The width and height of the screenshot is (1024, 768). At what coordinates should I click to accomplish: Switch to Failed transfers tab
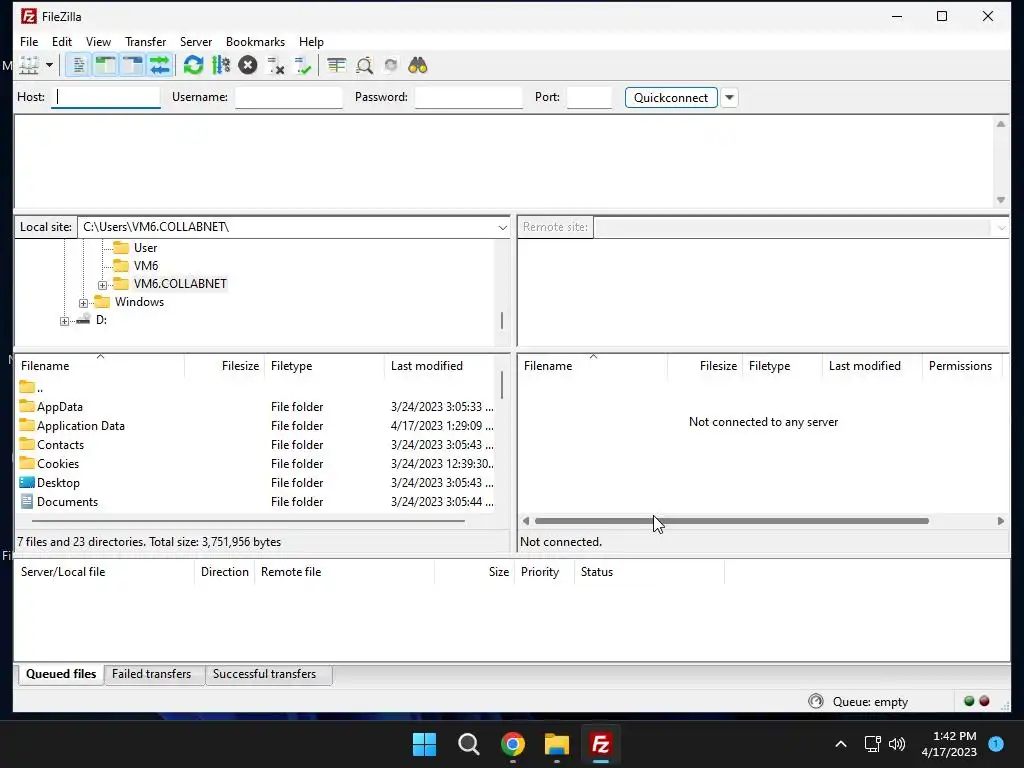pos(152,674)
